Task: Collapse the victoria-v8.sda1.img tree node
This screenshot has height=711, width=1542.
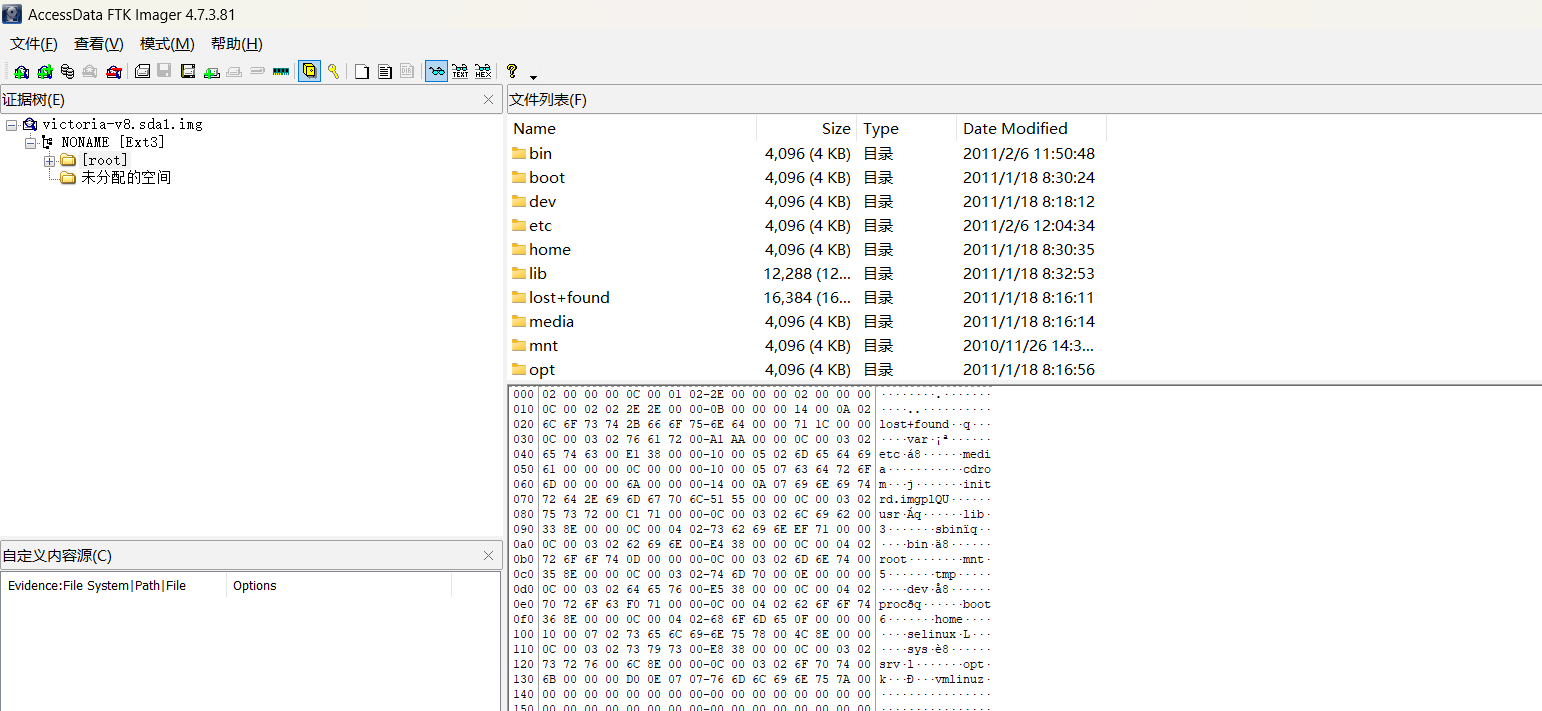Action: 11,125
